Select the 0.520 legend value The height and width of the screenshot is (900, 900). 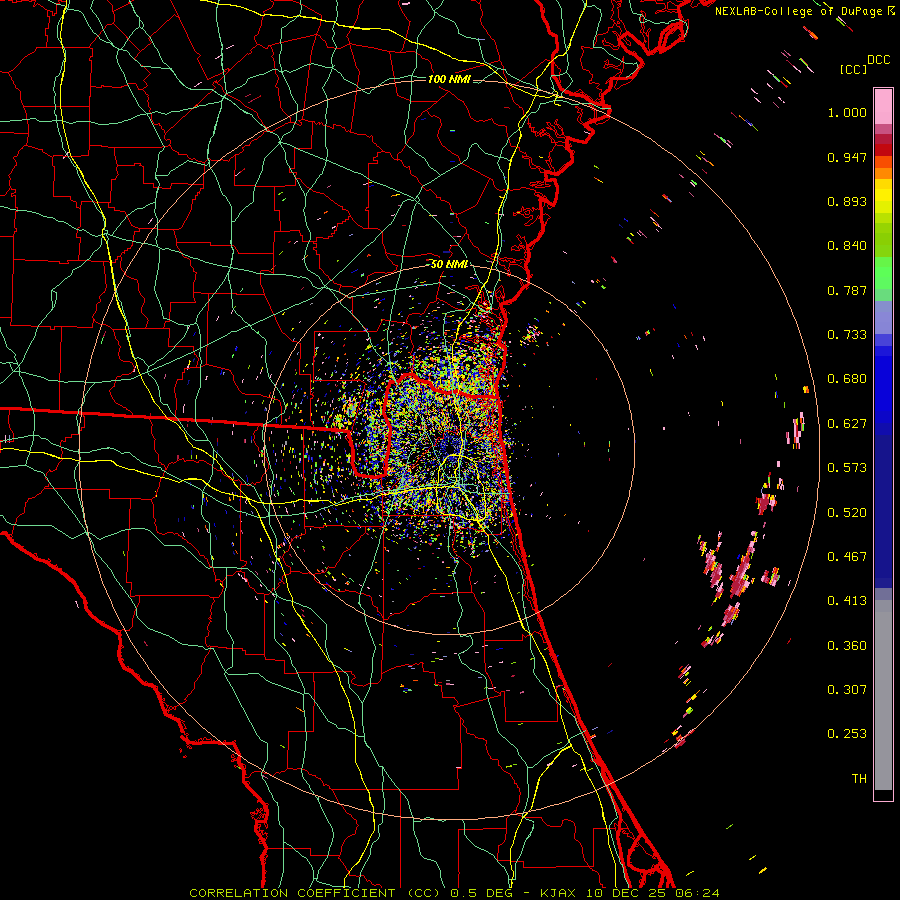(x=847, y=513)
